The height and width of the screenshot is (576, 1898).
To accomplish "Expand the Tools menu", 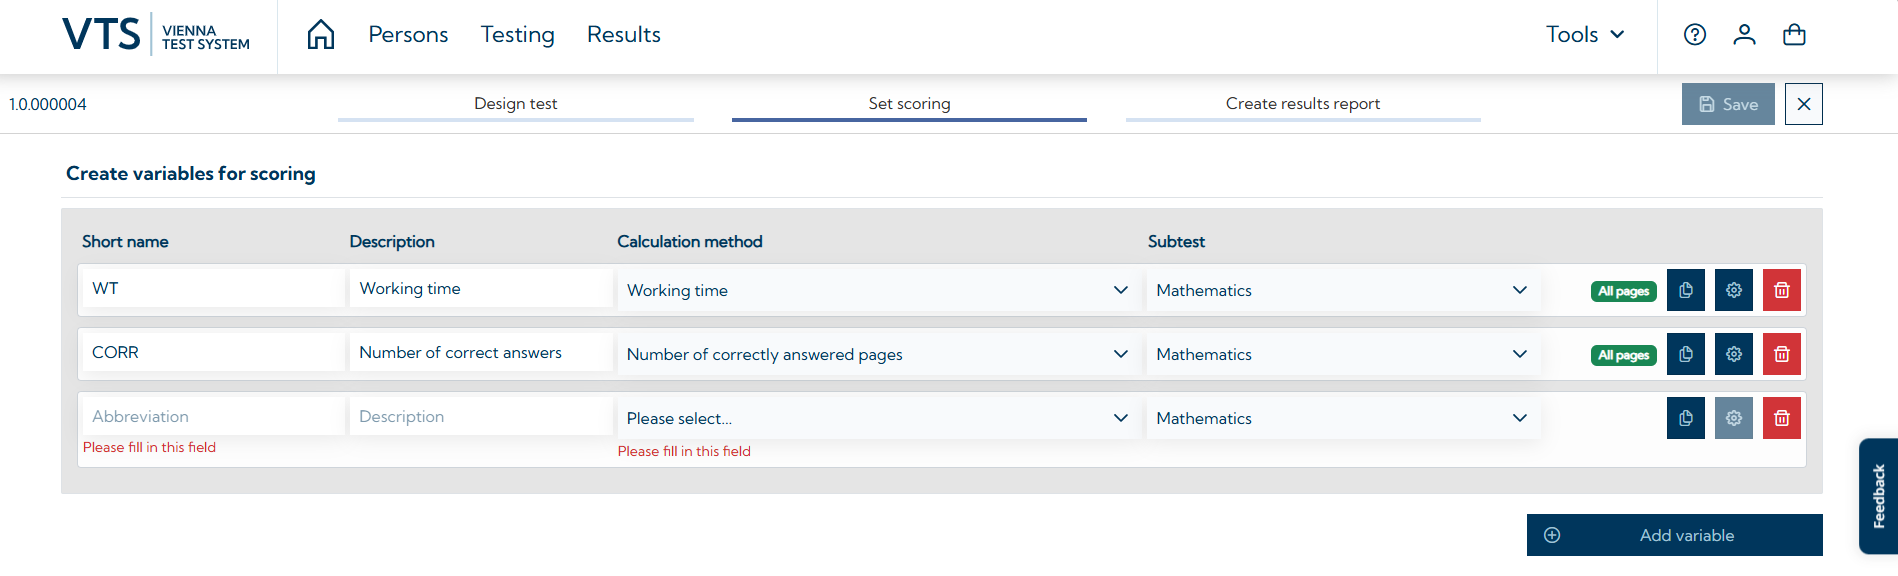I will click(x=1585, y=35).
